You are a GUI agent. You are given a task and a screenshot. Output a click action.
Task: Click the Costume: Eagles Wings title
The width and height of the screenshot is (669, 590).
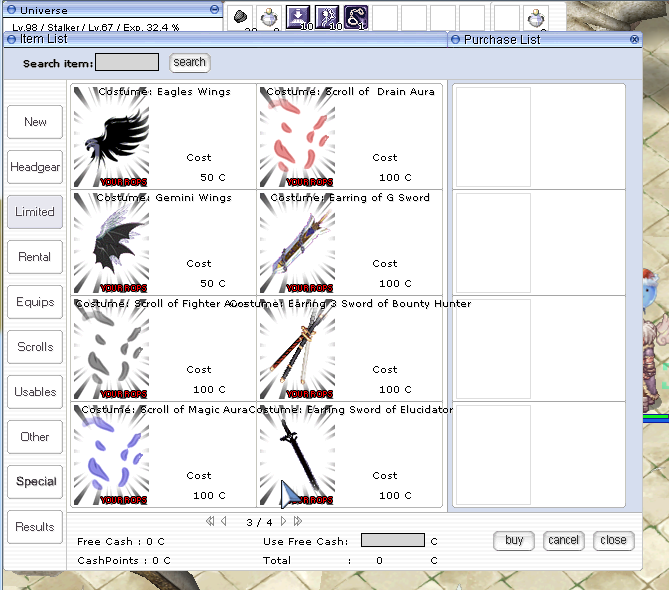click(x=164, y=92)
